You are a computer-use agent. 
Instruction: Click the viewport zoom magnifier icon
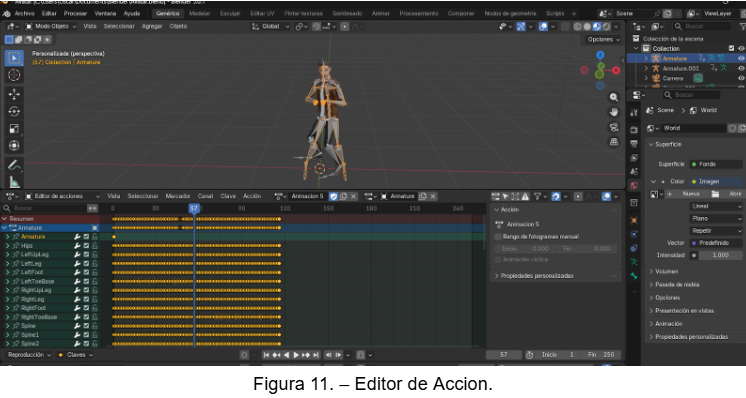614,97
